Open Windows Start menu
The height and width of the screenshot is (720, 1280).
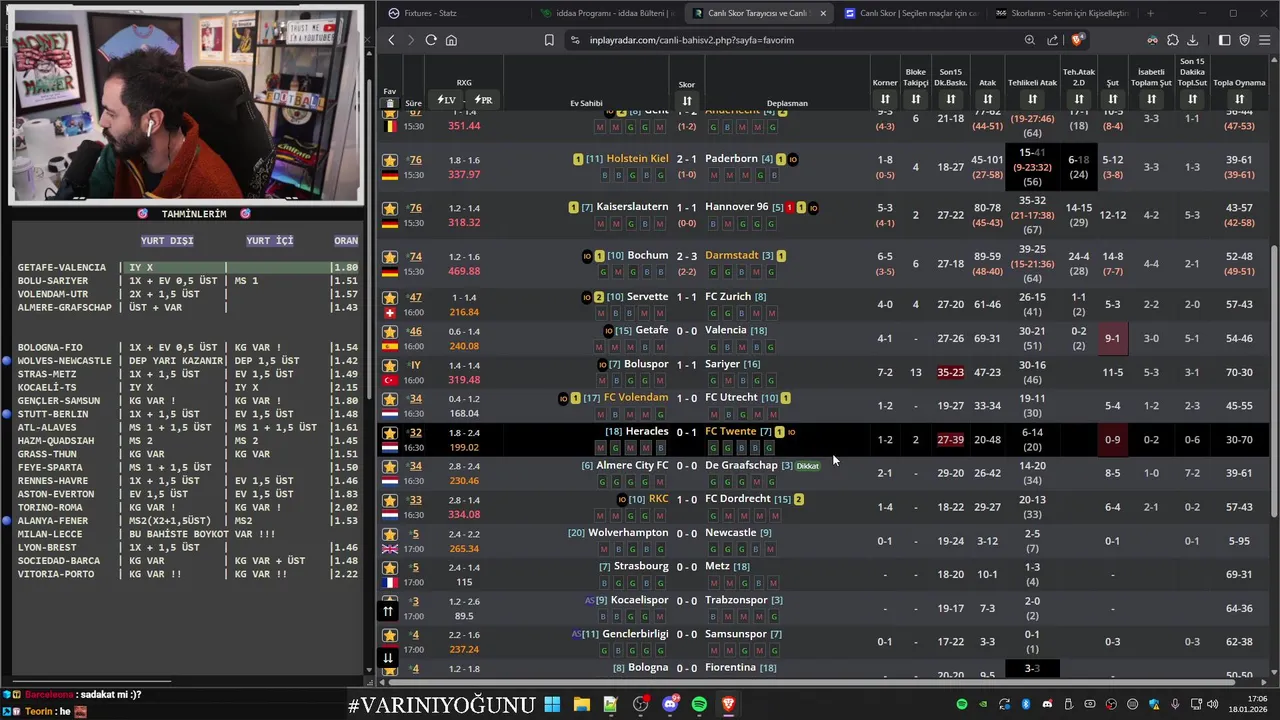(x=552, y=704)
